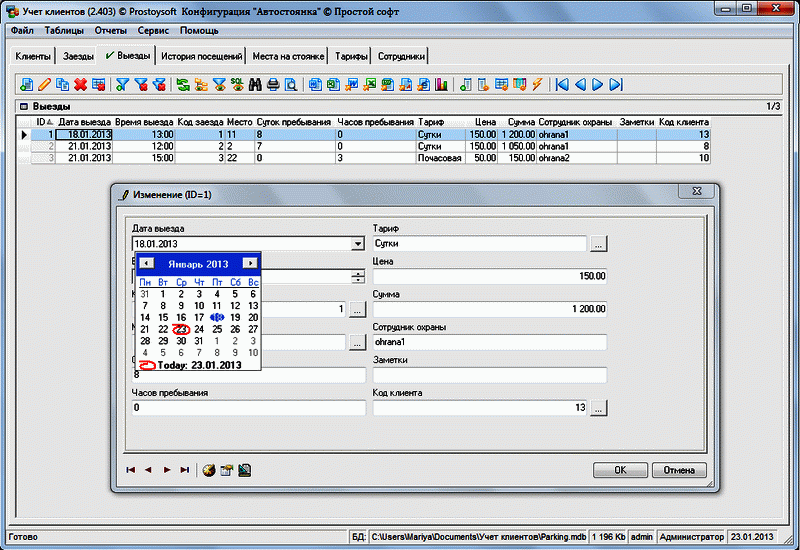Click the add new record icon

(27, 85)
